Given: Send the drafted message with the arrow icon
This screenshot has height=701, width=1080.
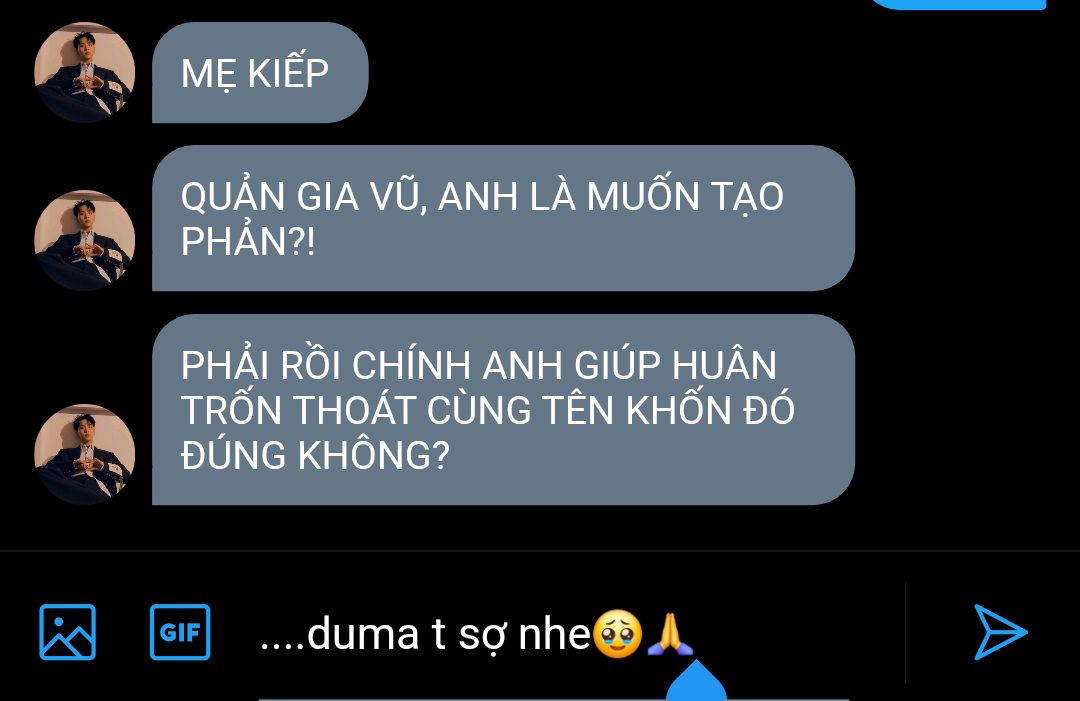Looking at the screenshot, I should (1000, 632).
